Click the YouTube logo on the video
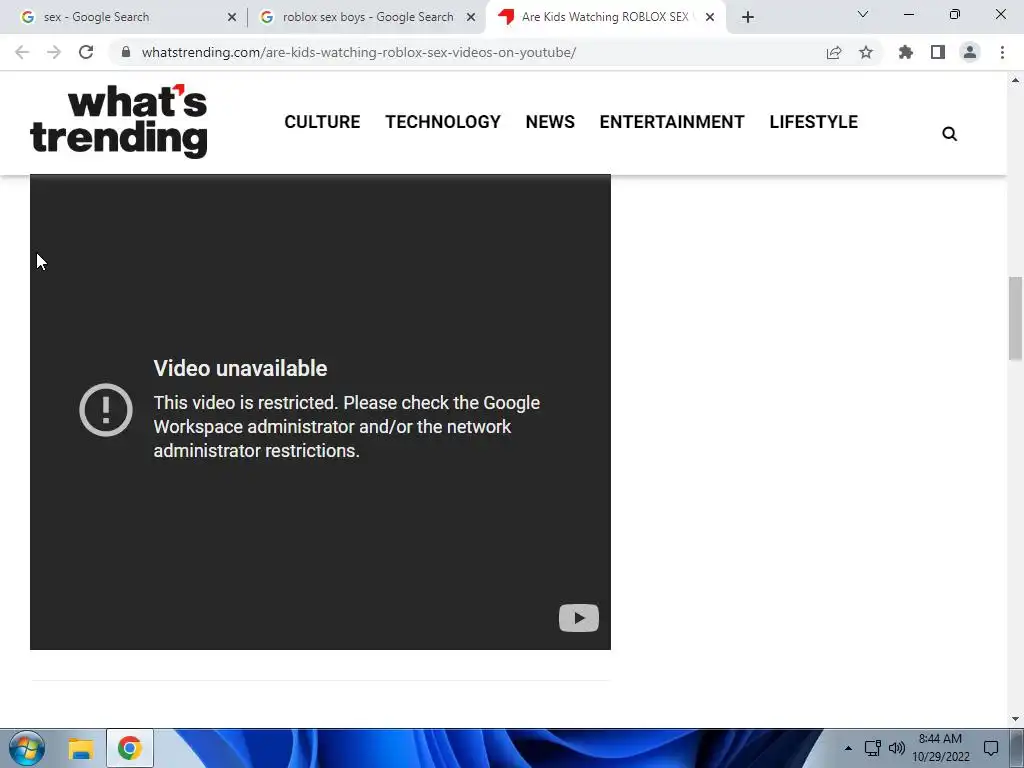The height and width of the screenshot is (768, 1024). [x=579, y=618]
